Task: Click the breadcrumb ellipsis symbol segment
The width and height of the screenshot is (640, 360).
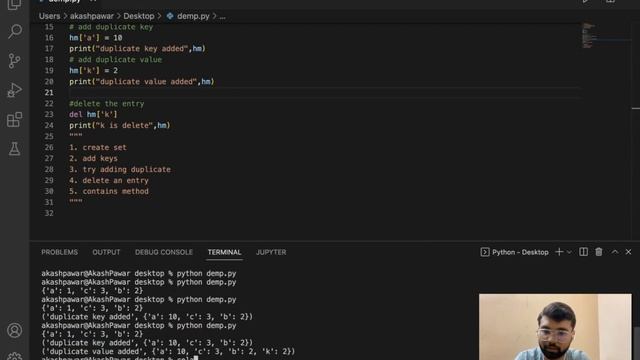Action: 222,16
